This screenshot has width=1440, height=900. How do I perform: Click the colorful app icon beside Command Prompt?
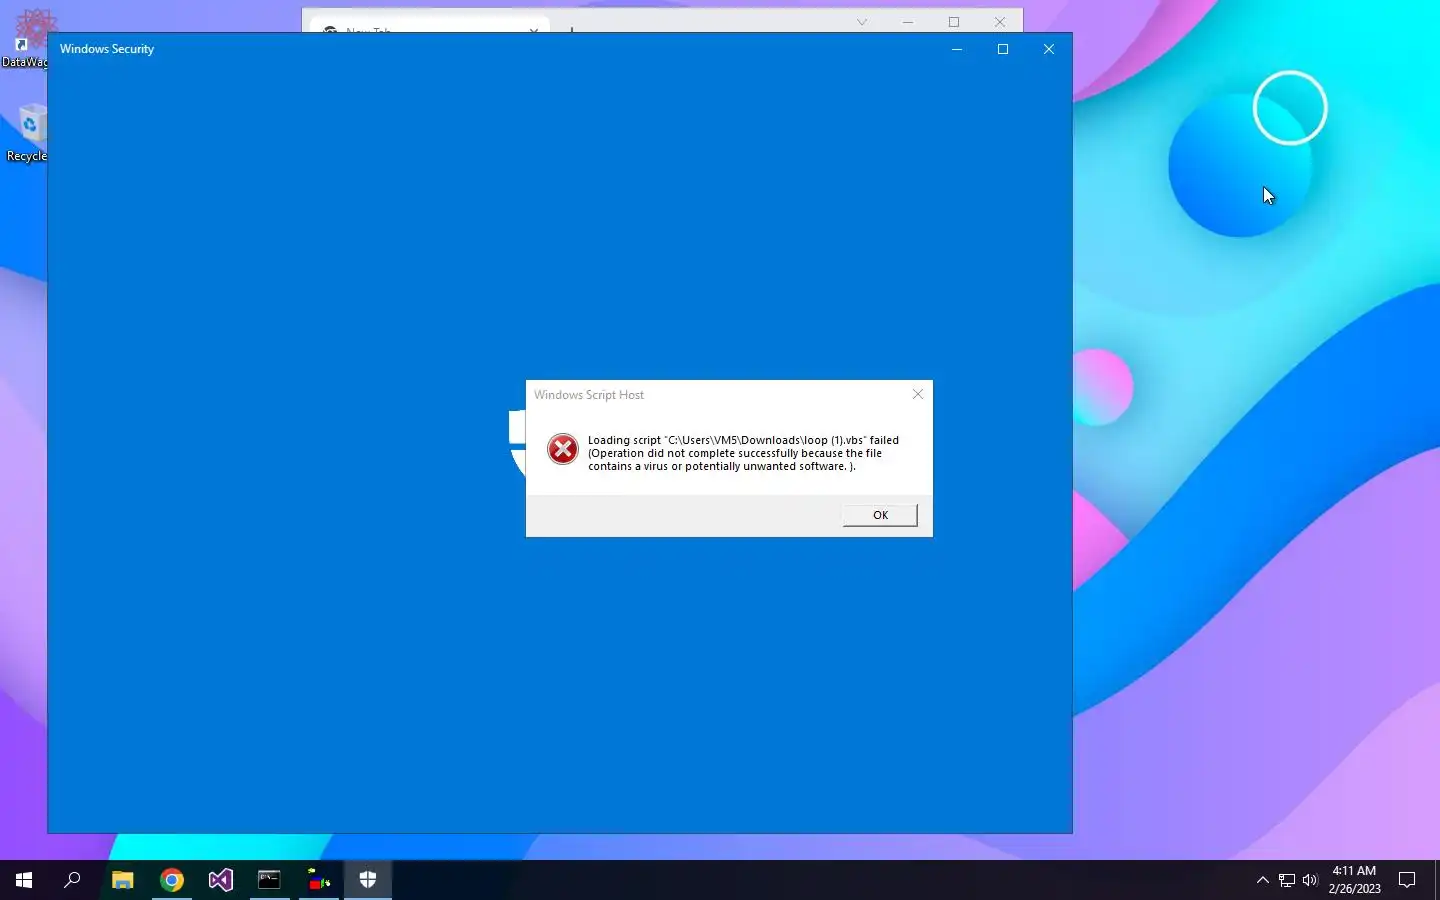[319, 880]
